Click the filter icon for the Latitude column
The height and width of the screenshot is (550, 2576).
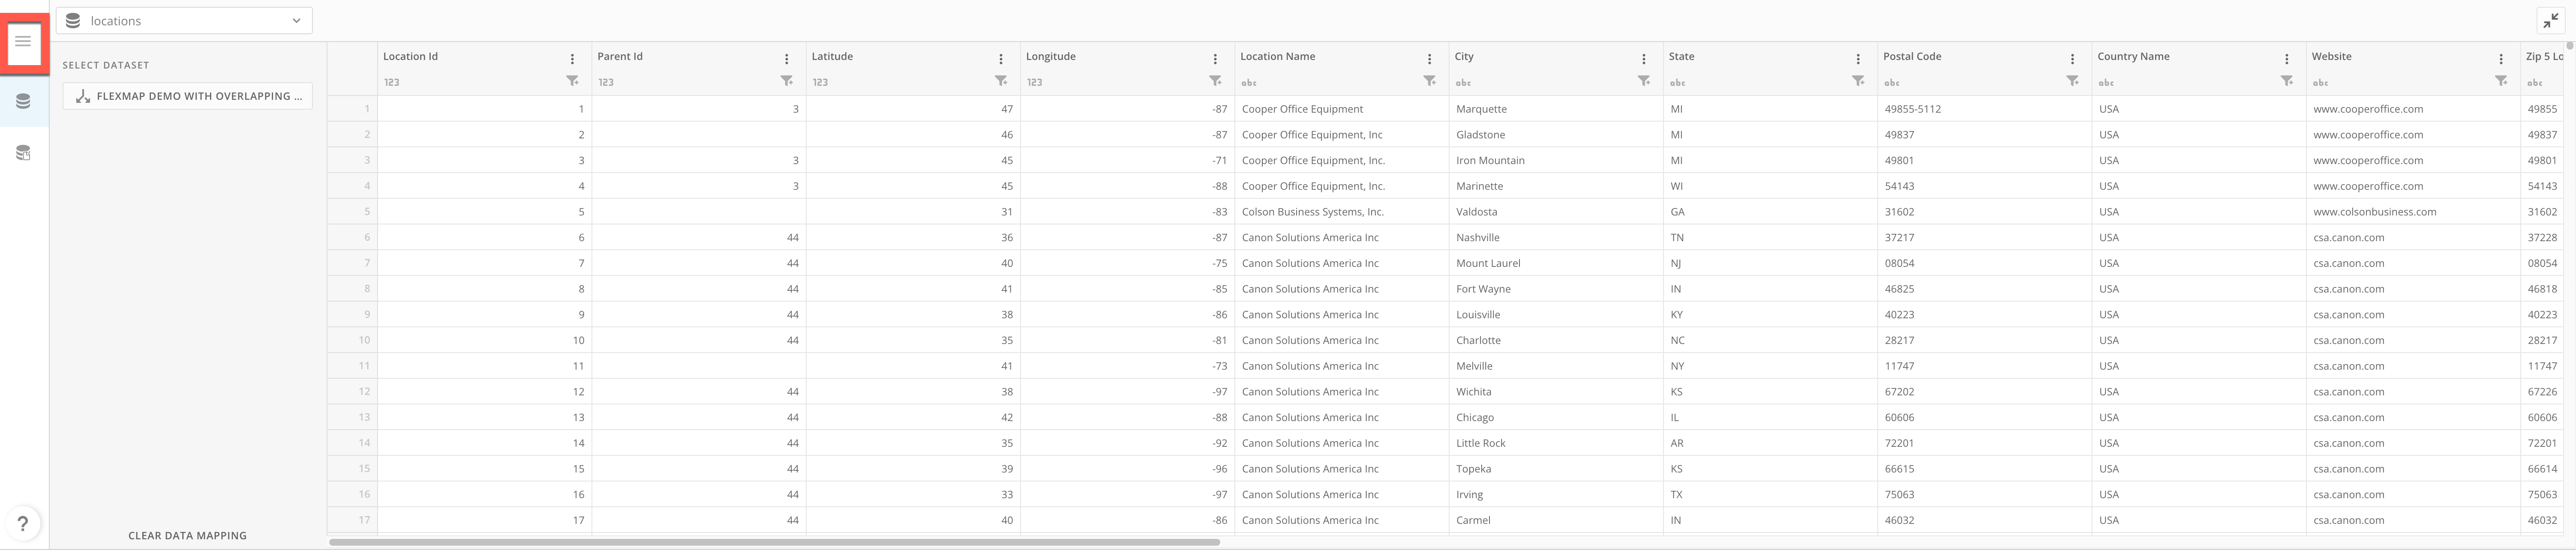click(1000, 81)
